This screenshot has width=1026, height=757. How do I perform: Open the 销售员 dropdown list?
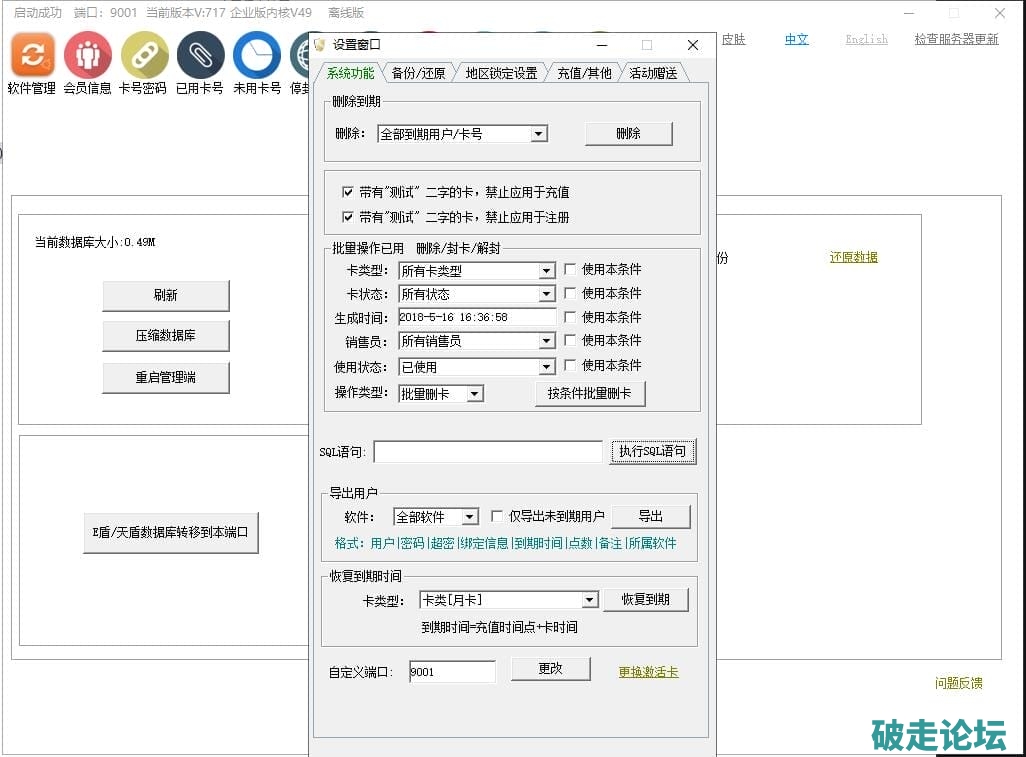[546, 341]
